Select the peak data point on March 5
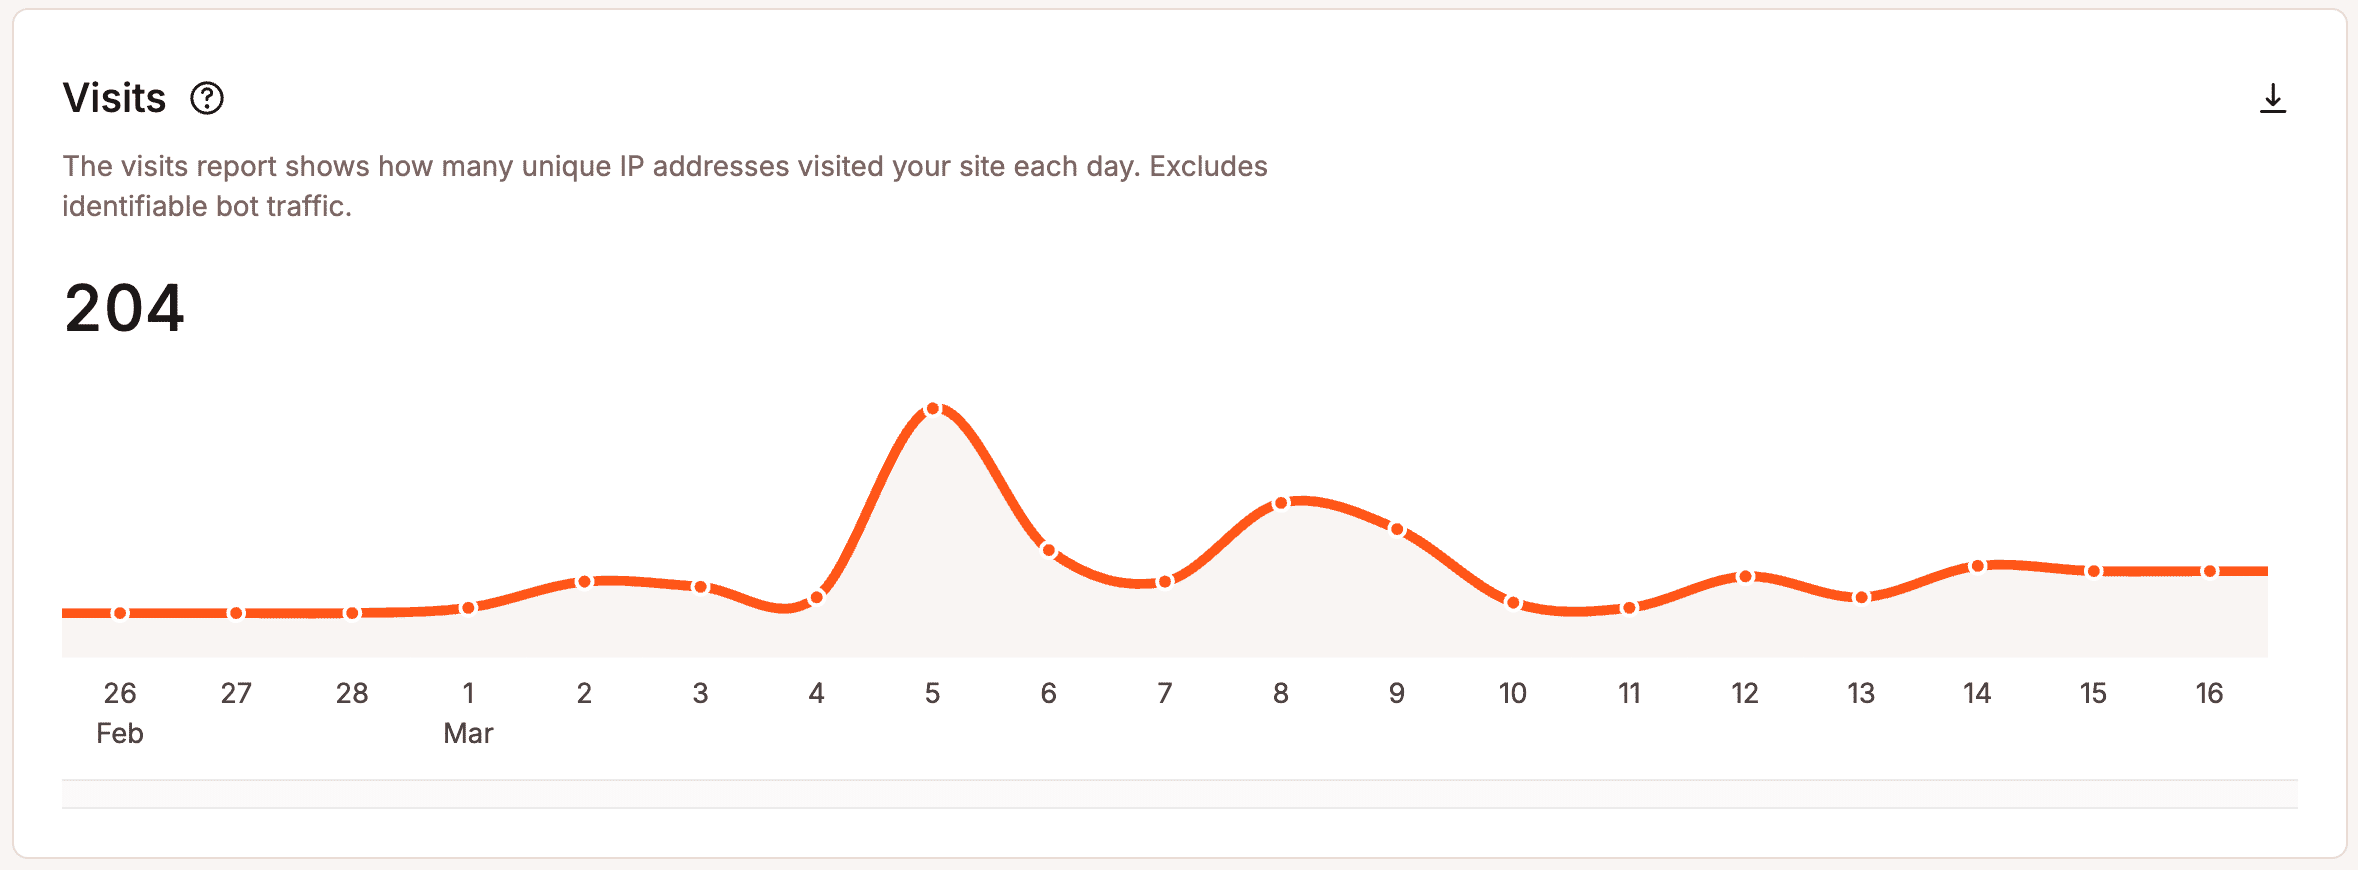The height and width of the screenshot is (870, 2358). (933, 407)
